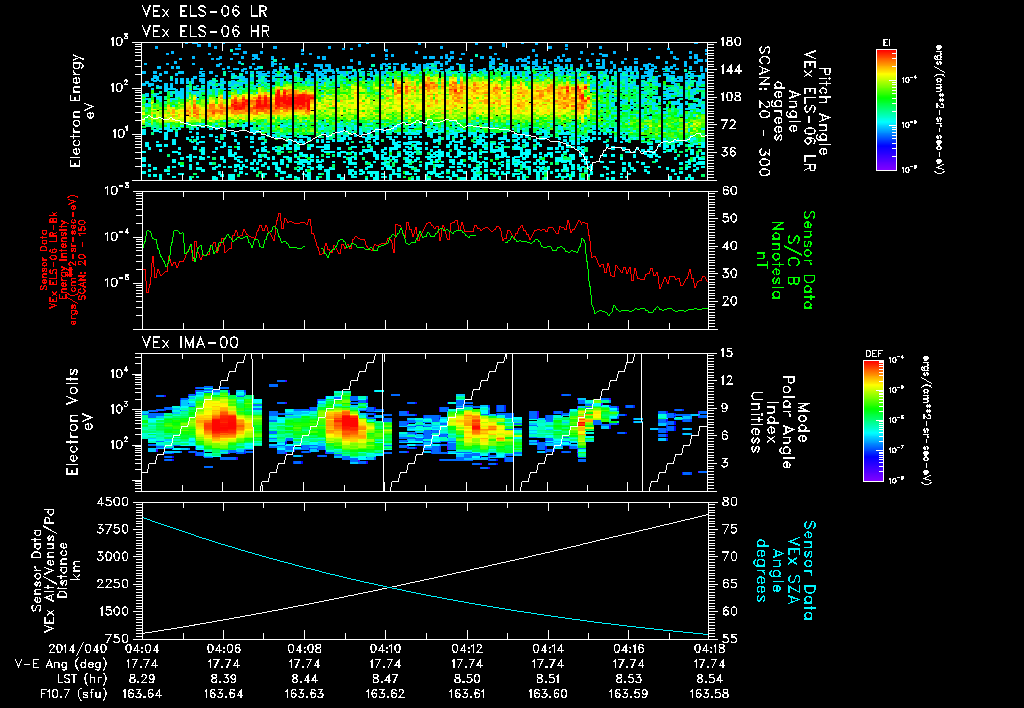Click the altitude and SZA line plot panel
Screen dimensions: 1024x708
coord(424,570)
